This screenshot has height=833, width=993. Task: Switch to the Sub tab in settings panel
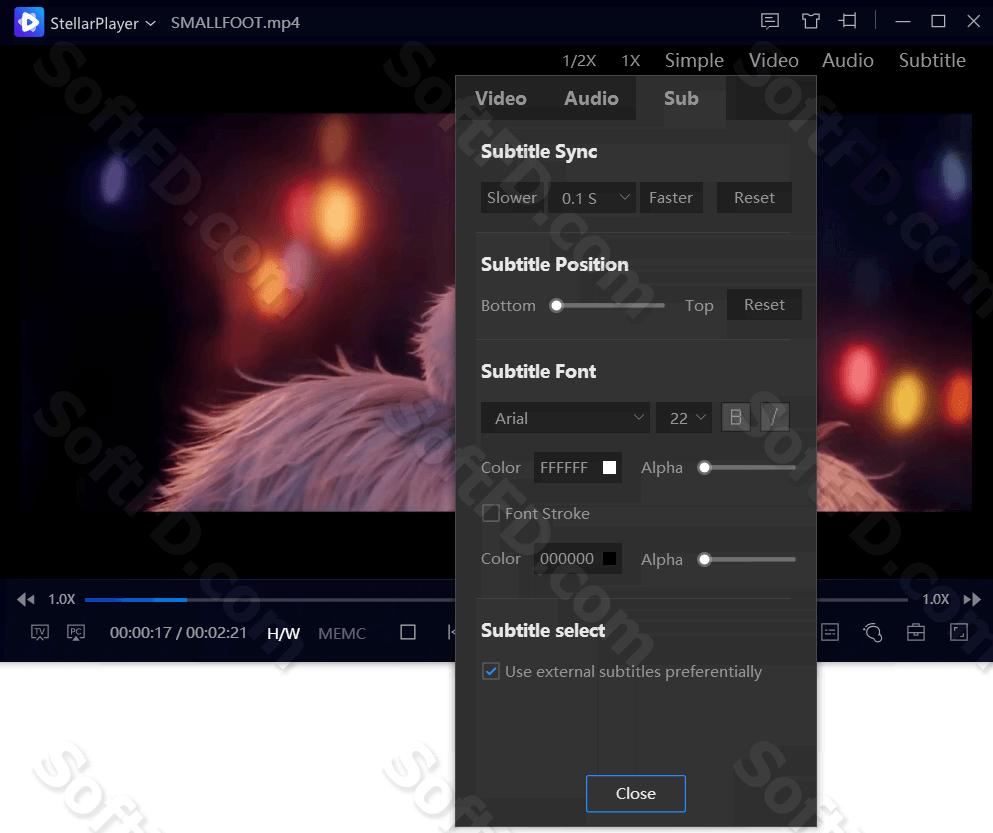681,98
